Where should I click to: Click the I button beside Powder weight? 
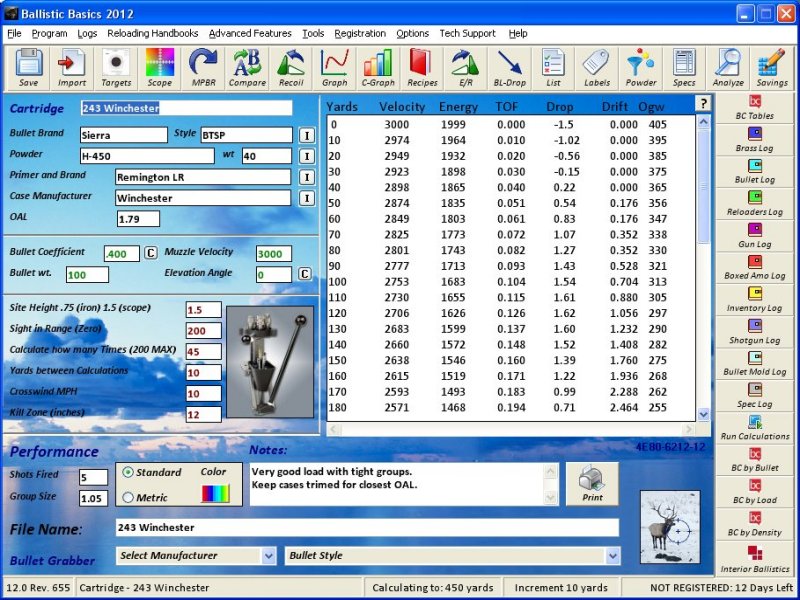(306, 157)
